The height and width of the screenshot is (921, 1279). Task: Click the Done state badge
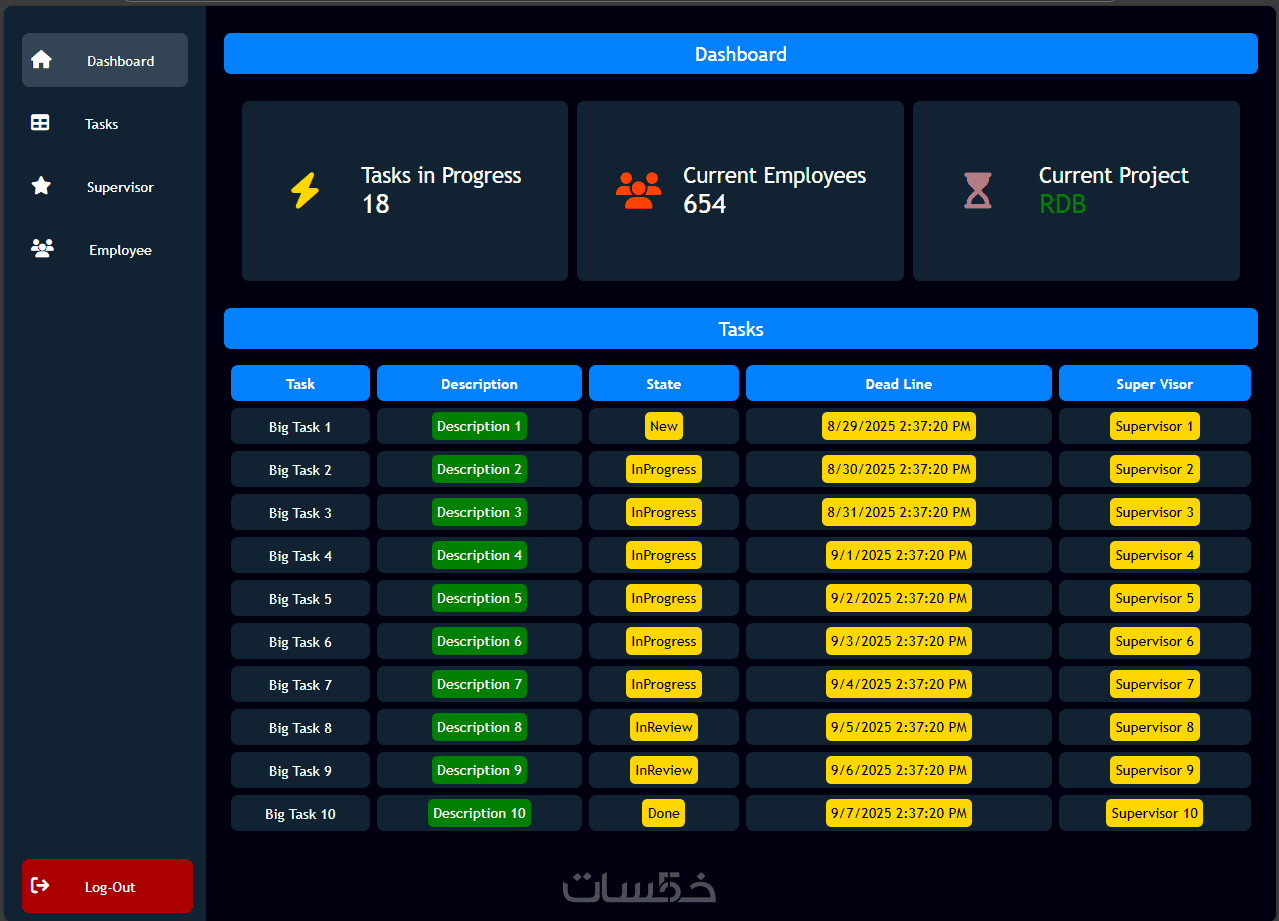tap(664, 813)
